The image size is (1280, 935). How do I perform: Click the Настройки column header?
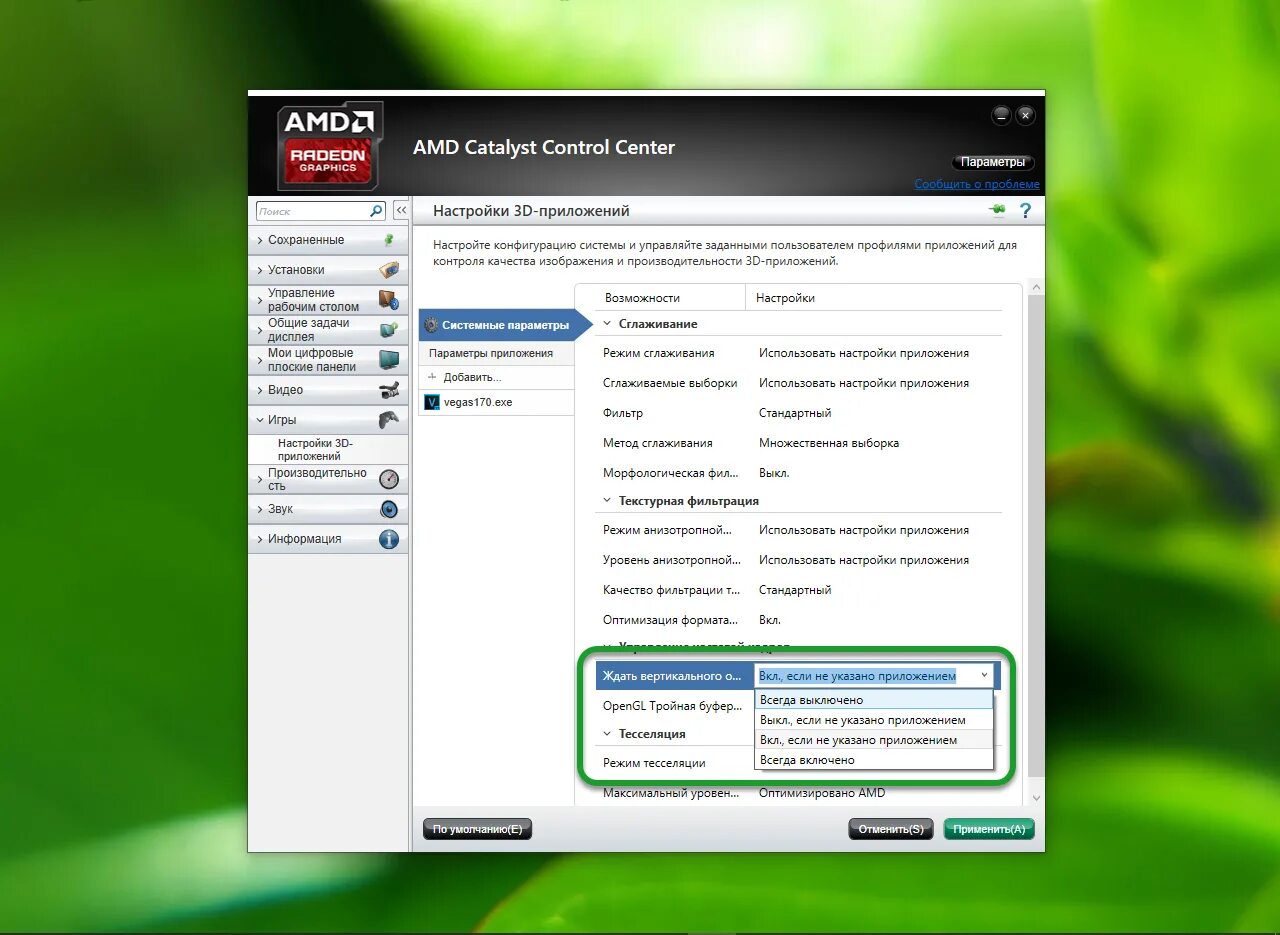[x=785, y=298]
